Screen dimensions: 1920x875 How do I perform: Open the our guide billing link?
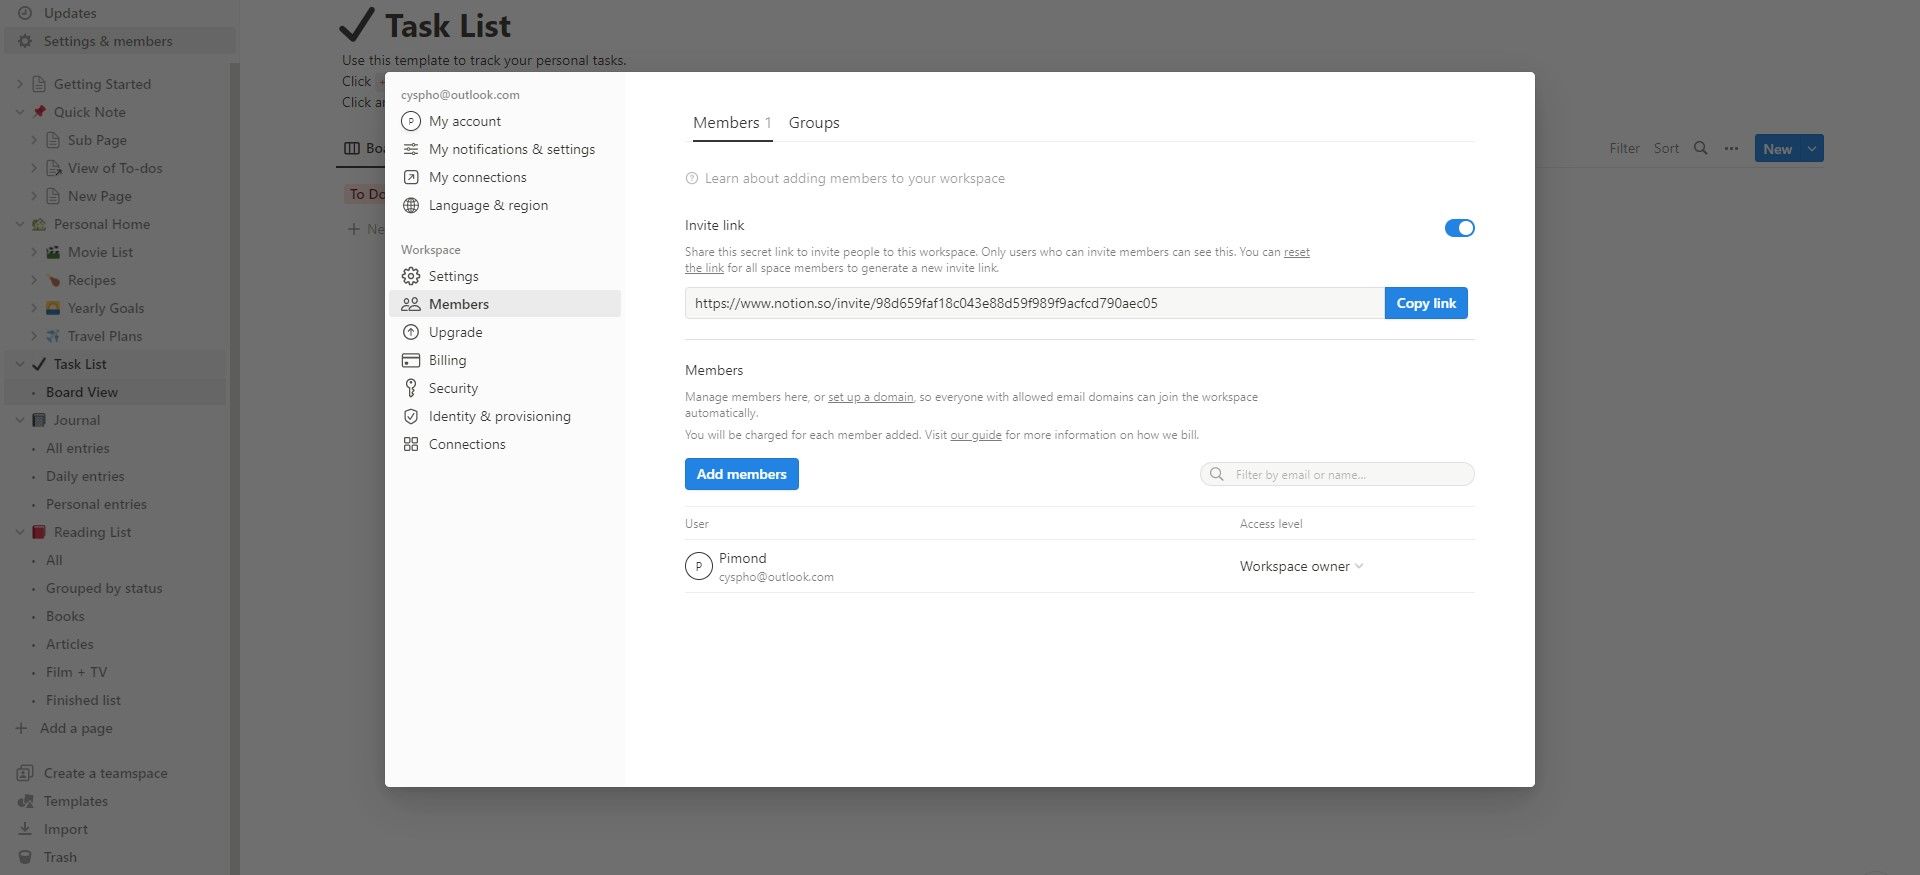point(975,435)
